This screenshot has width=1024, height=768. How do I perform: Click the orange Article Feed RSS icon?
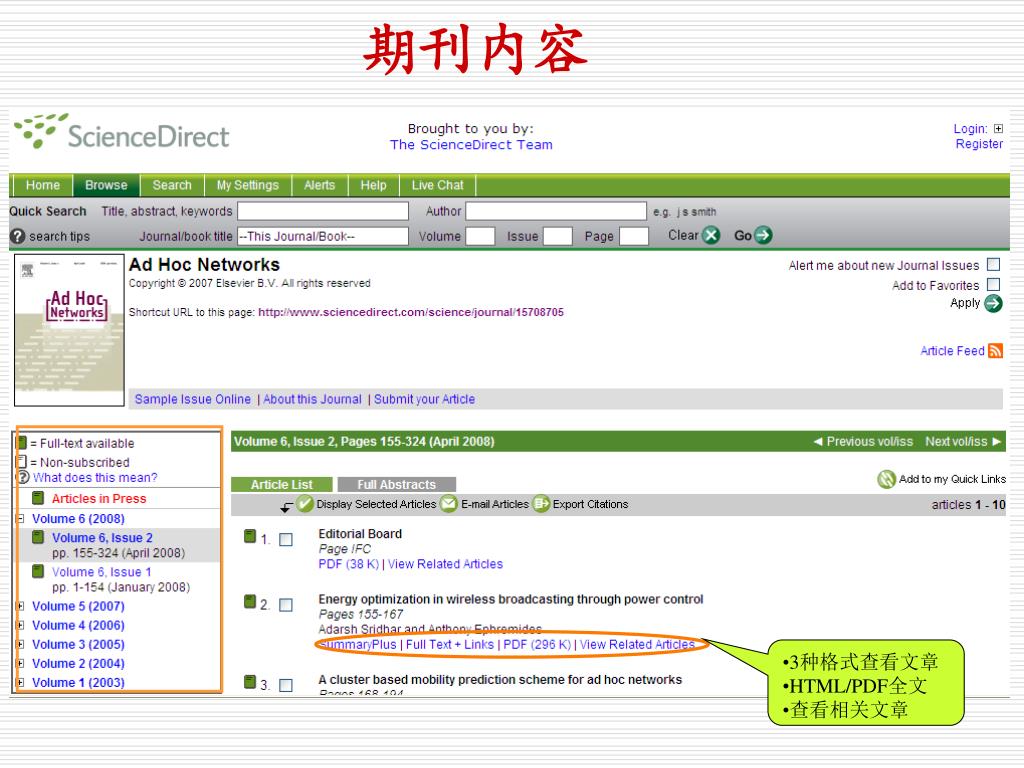[x=995, y=351]
